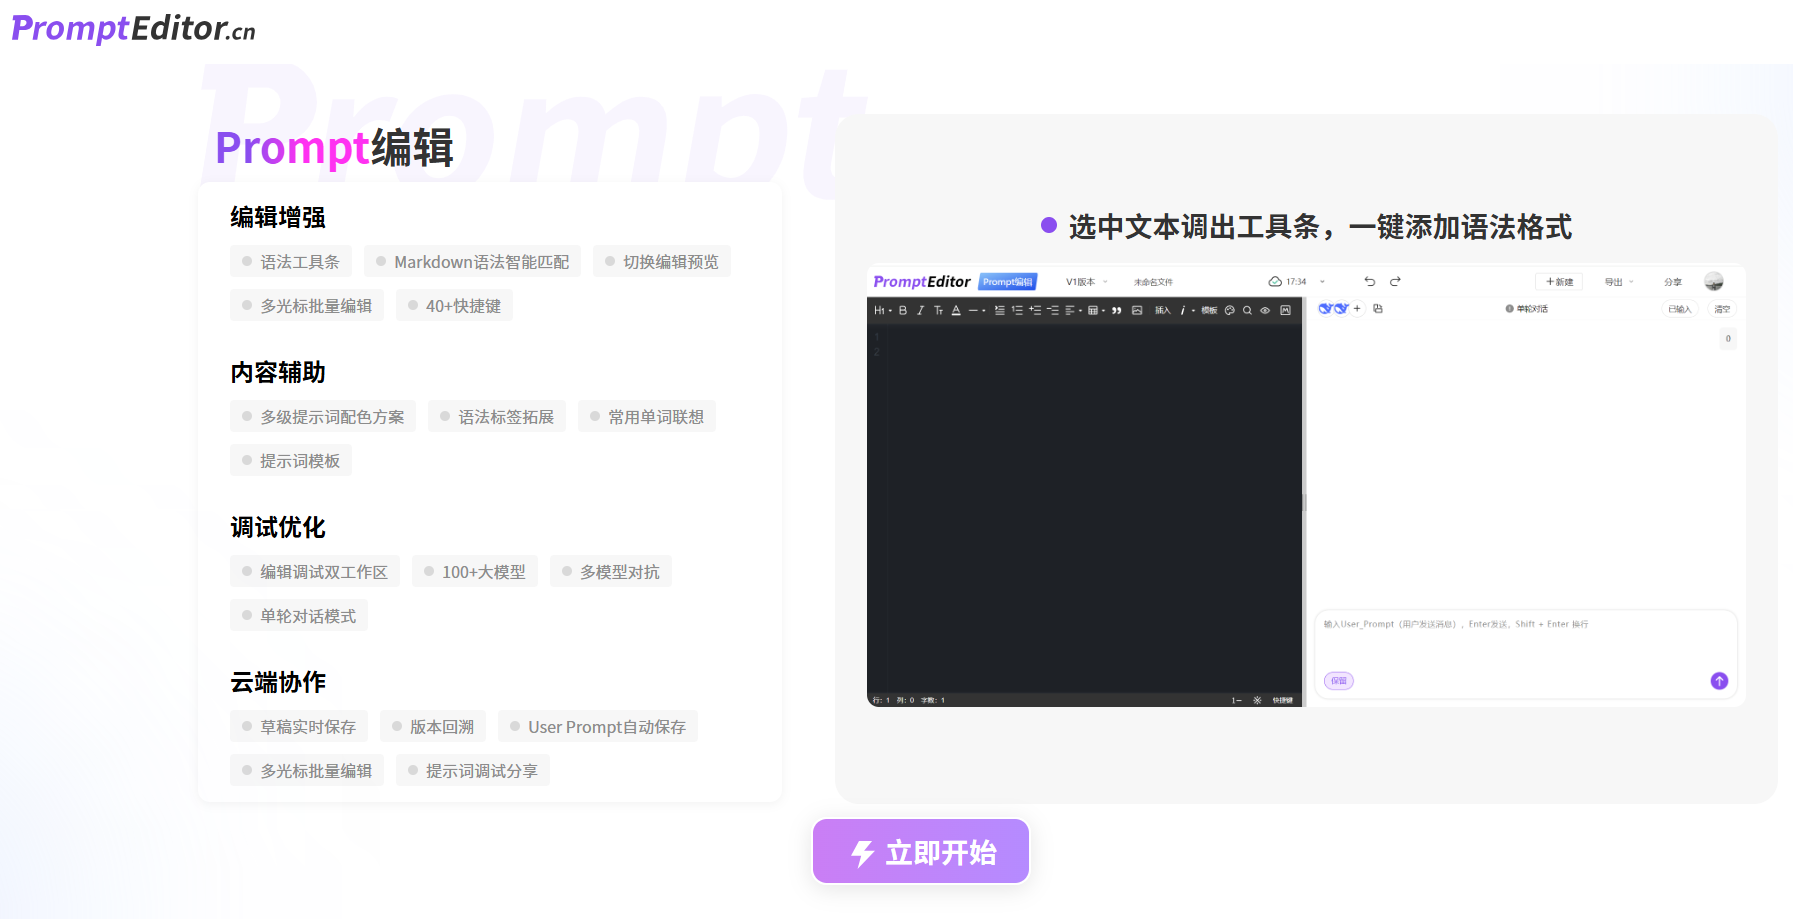Click the undo arrow icon
Screen dimensions: 1793x919
(x=1370, y=281)
